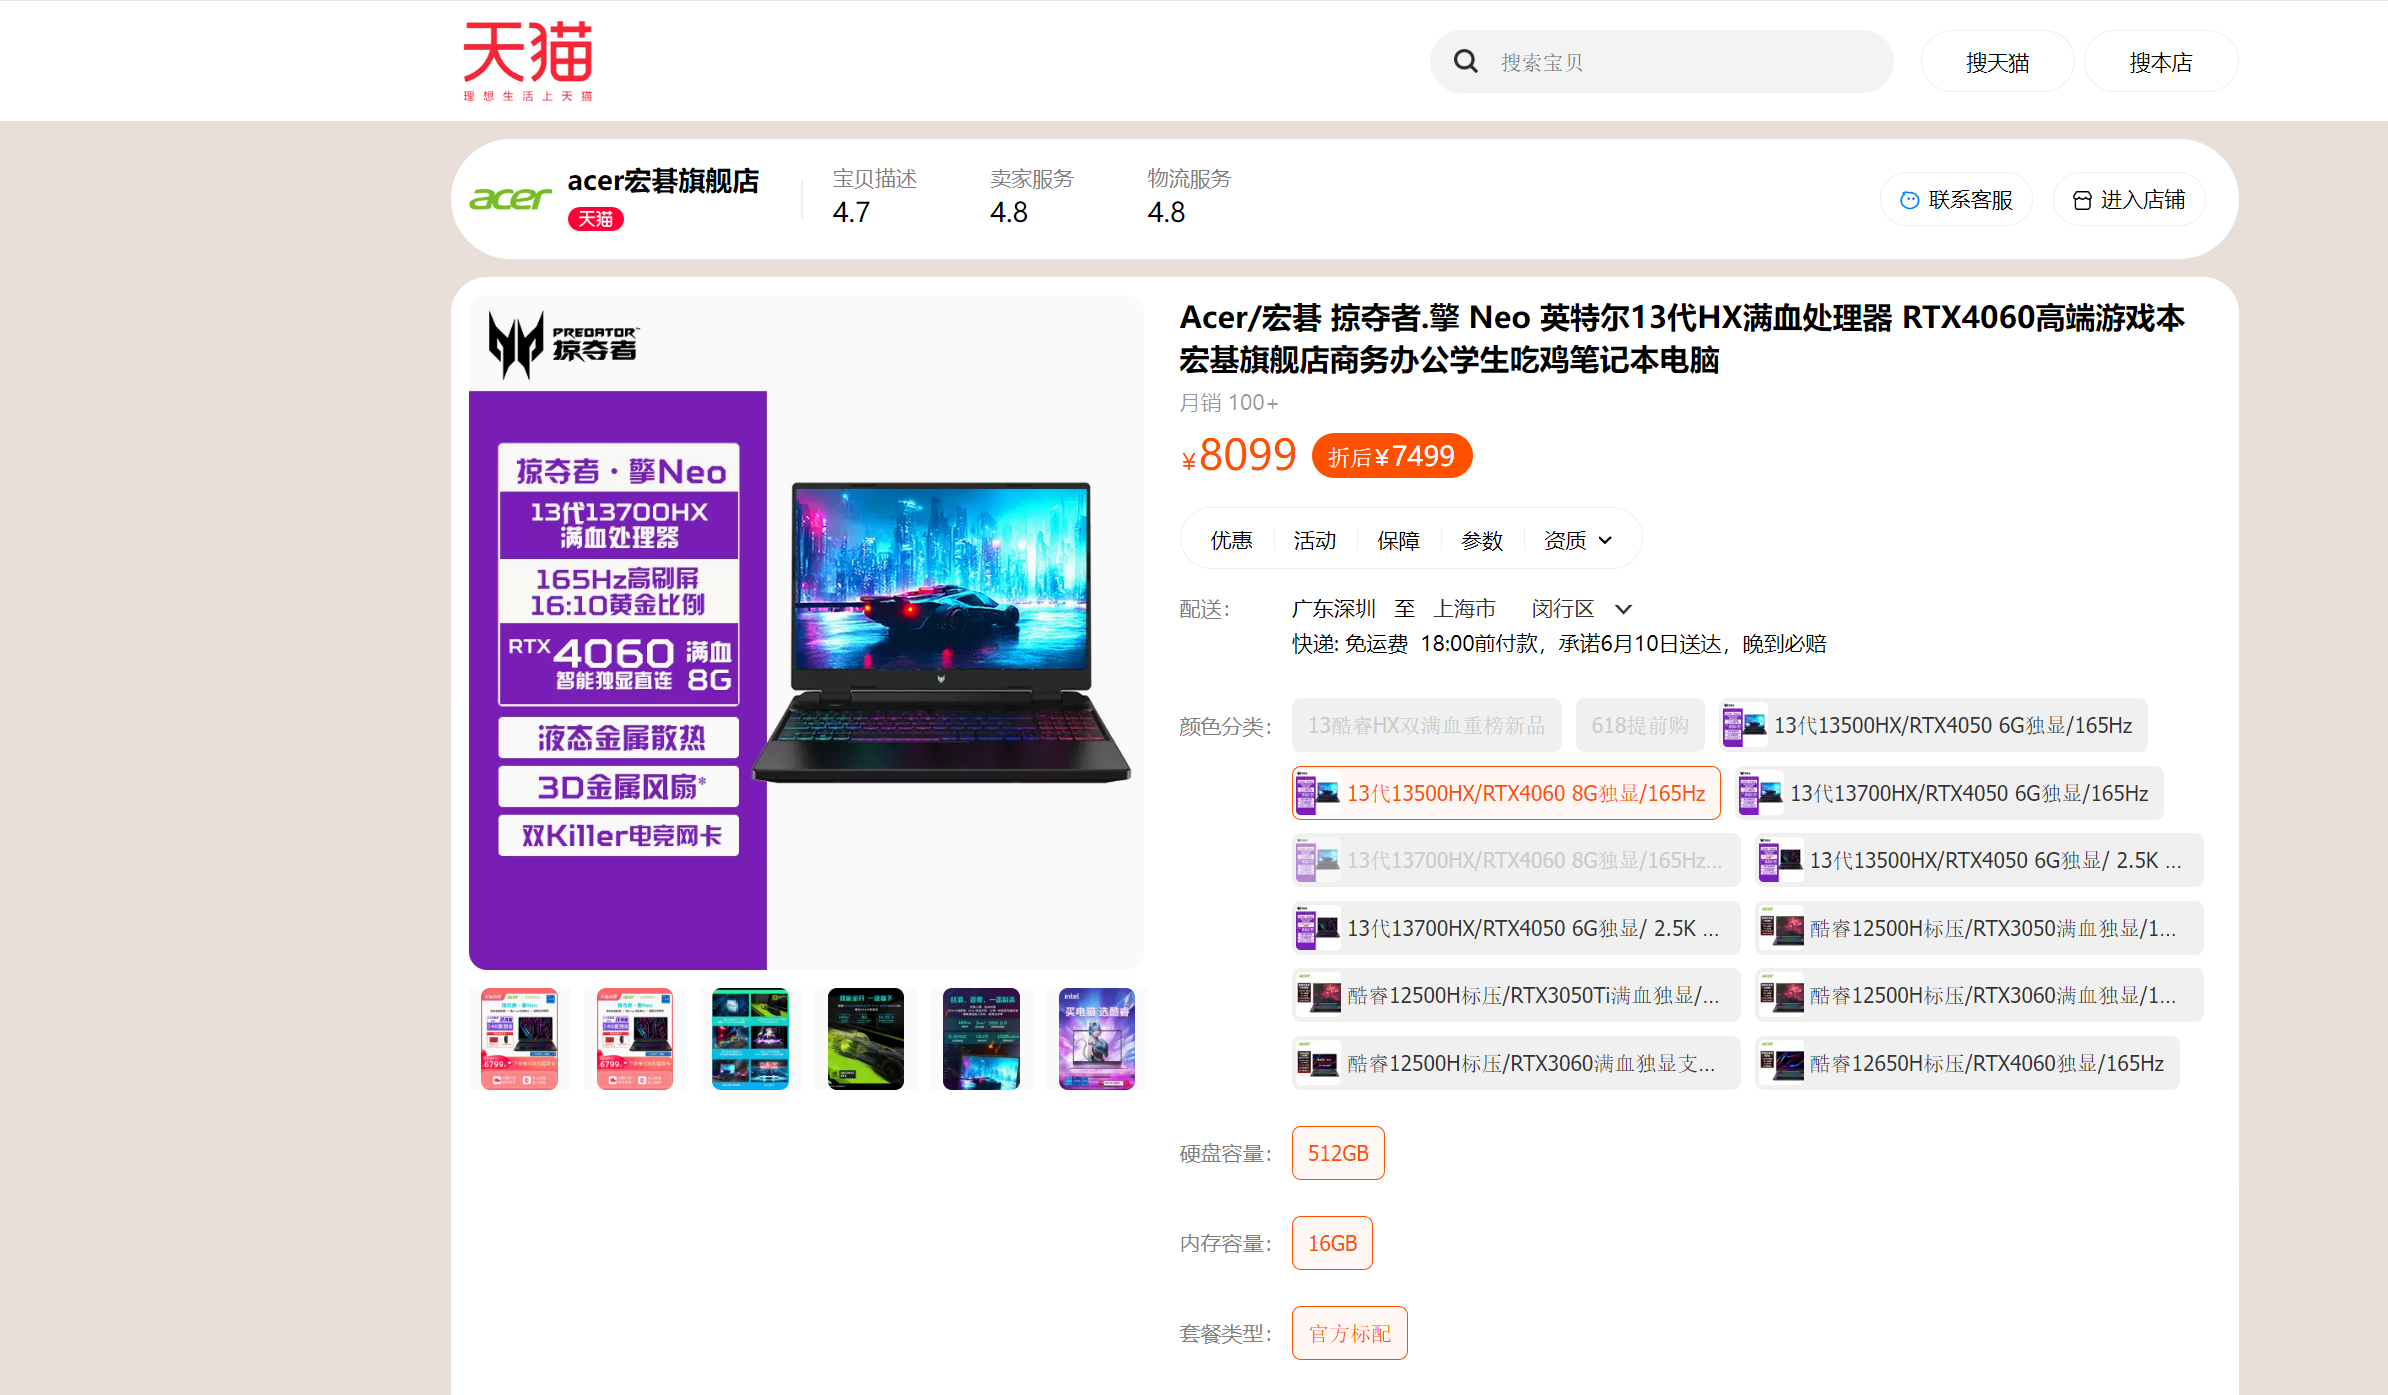This screenshot has height=1395, width=2388.
Task: Click variant icon beside 13代13700HX/RTX4050 6G独显/165Hz
Action: pyautogui.click(x=1760, y=793)
